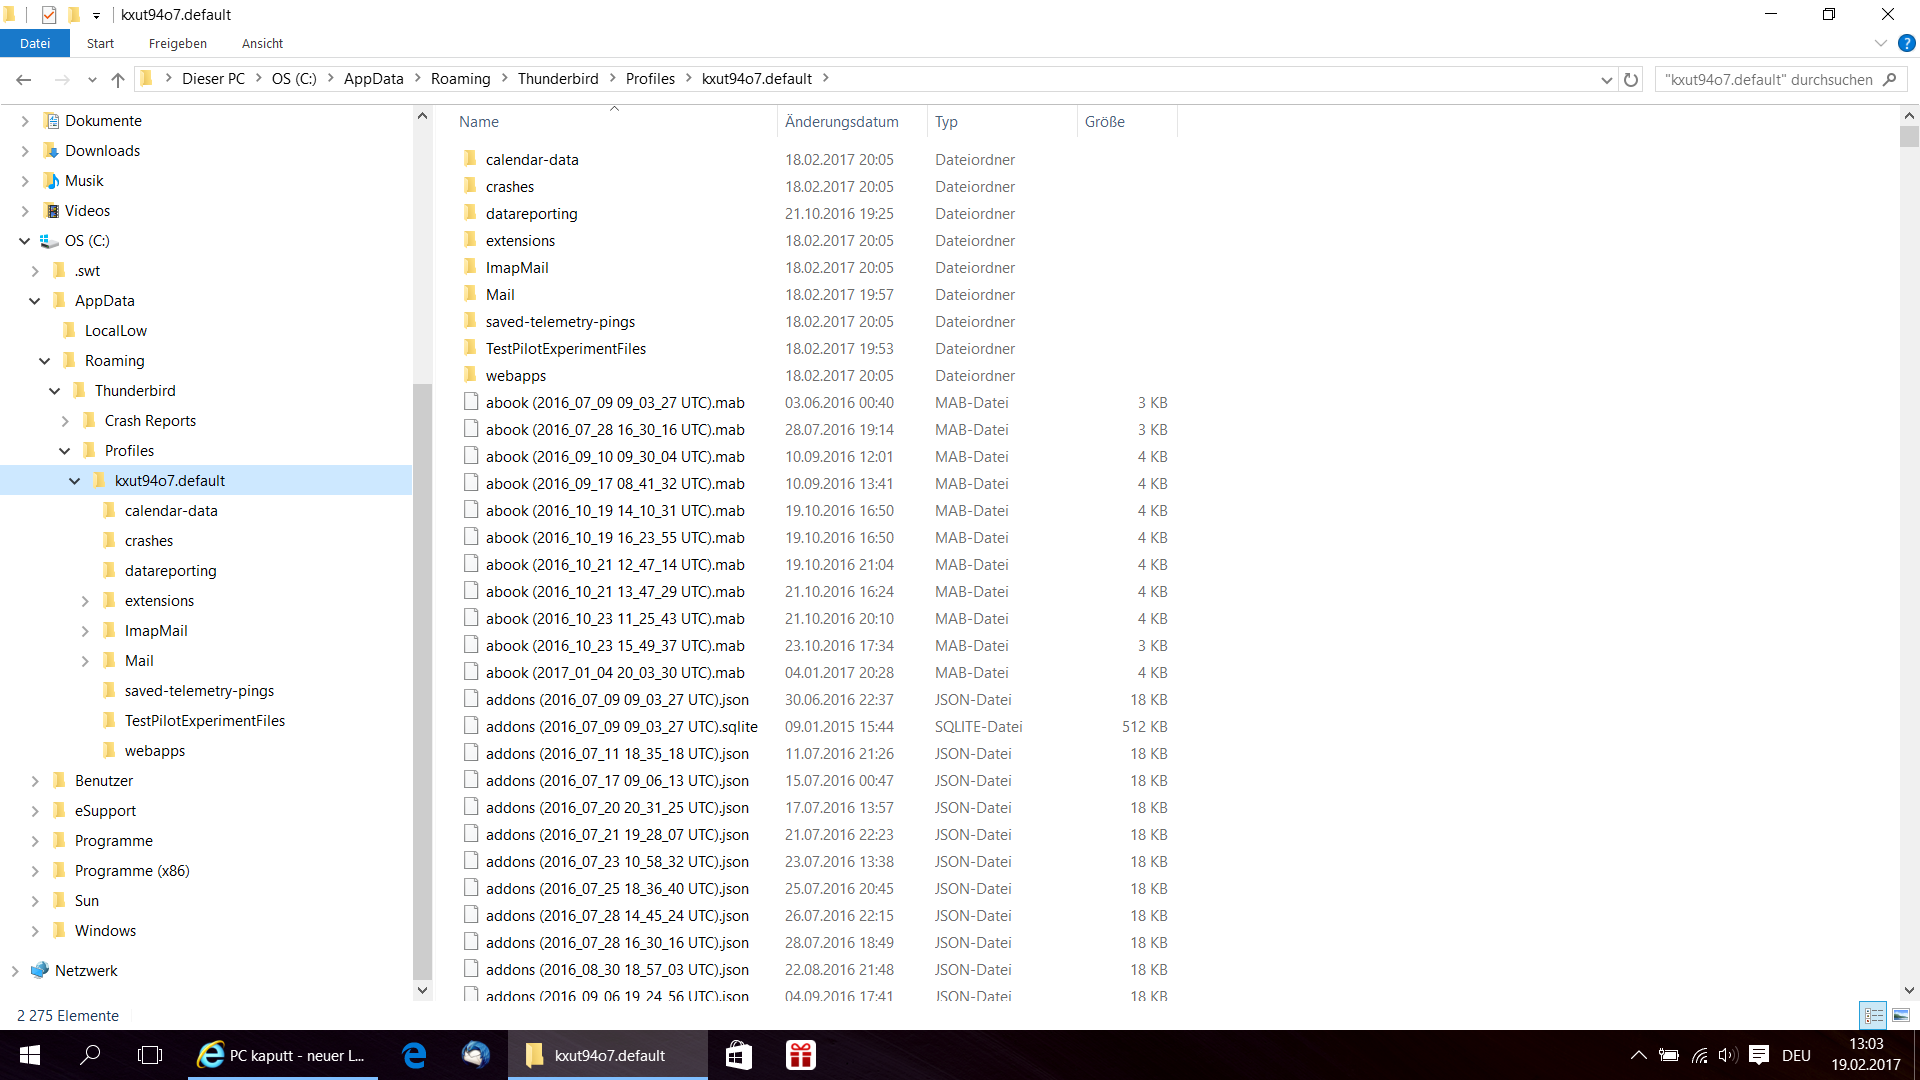Collapse the Thunderbird tree node
The width and height of the screenshot is (1920, 1080).
click(x=55, y=391)
